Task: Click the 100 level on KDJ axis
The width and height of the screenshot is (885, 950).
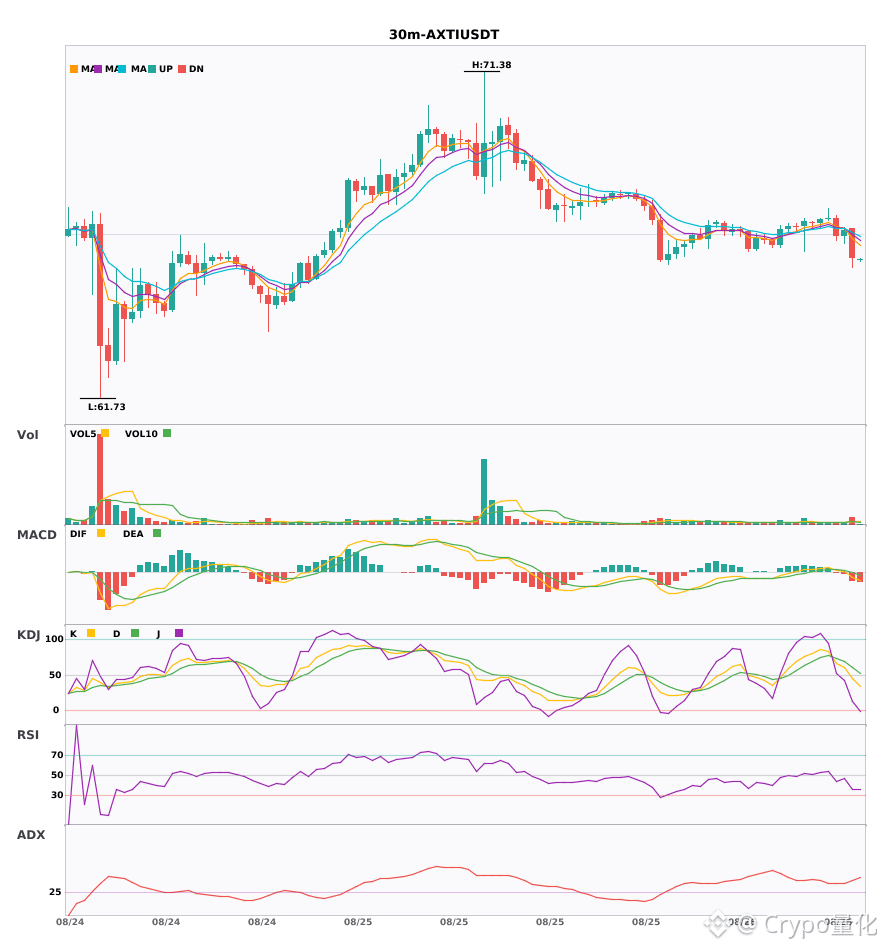Action: pyautogui.click(x=55, y=639)
